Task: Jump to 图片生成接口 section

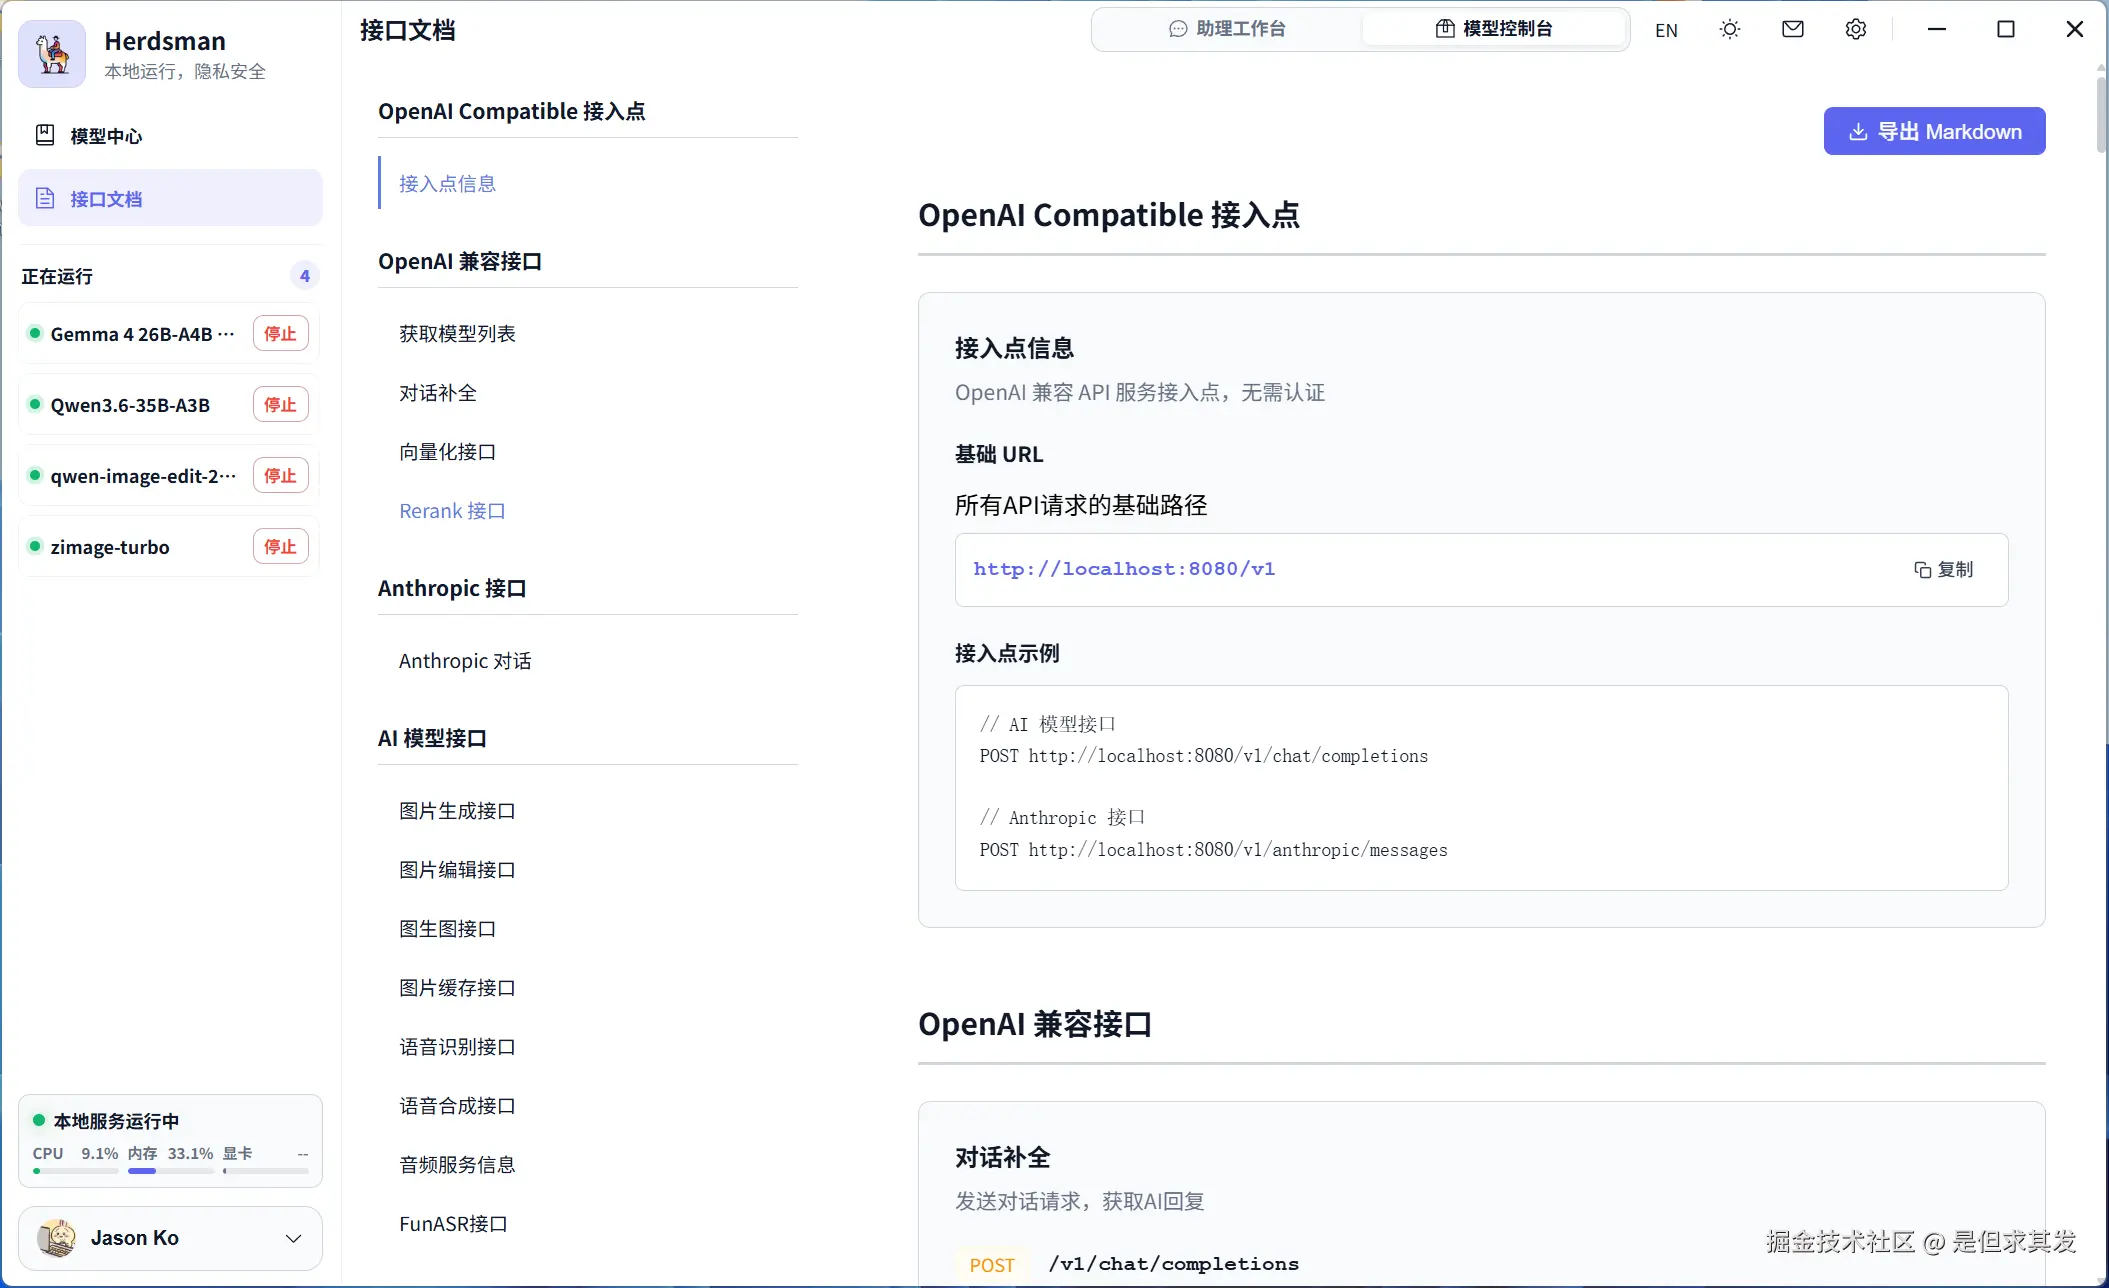Action: [457, 811]
